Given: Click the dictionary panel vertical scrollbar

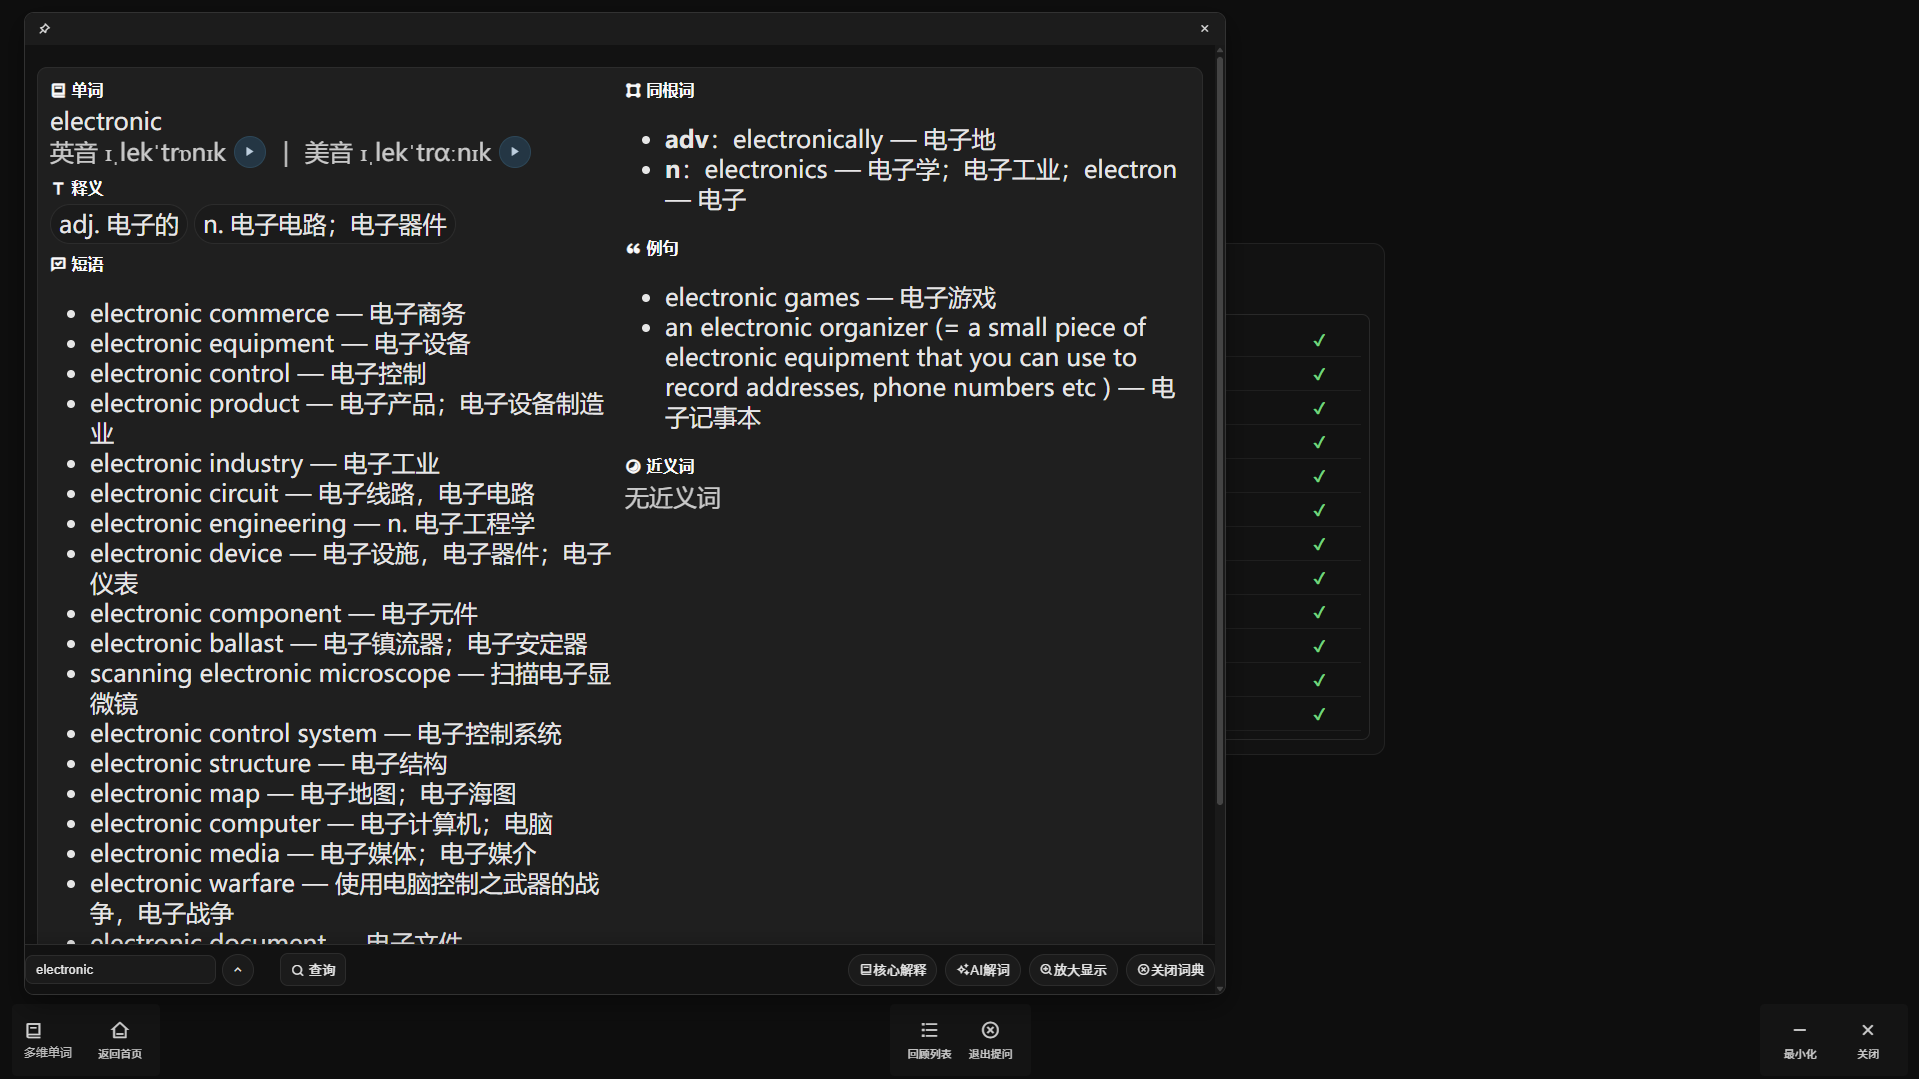Looking at the screenshot, I should point(1219,430).
